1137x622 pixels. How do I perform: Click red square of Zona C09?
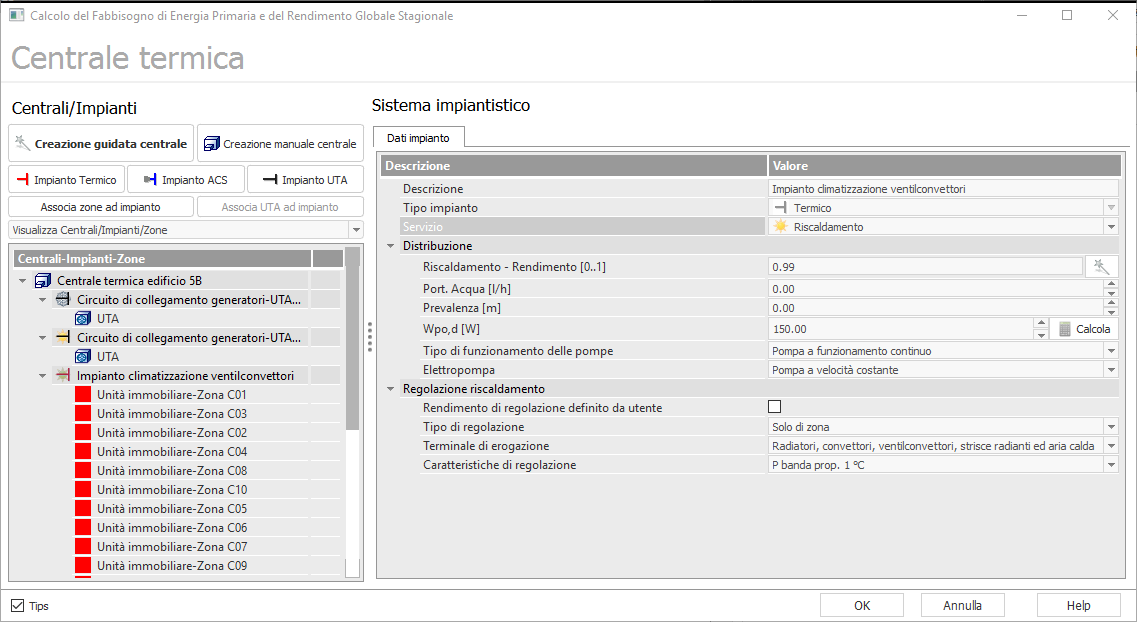point(83,565)
